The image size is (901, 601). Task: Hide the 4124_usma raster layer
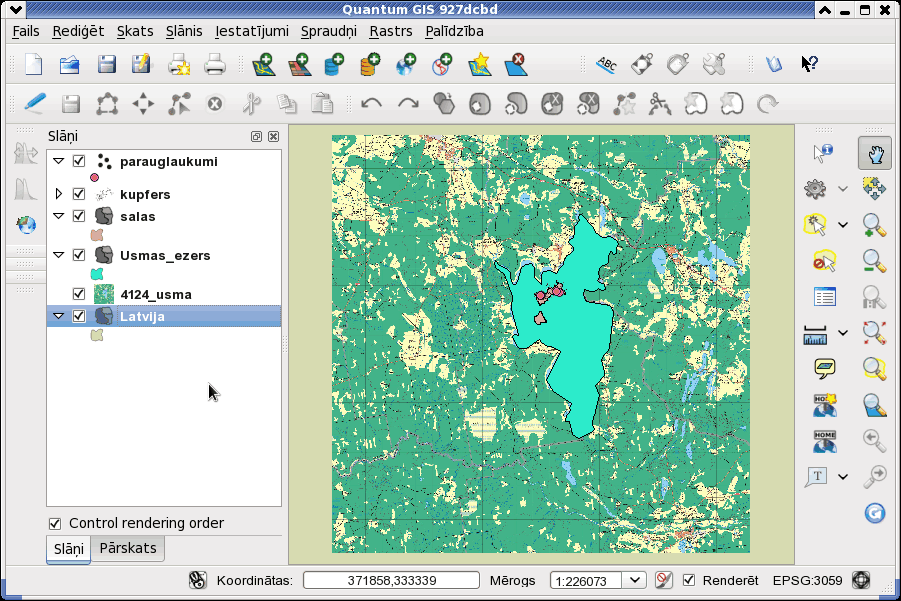click(x=79, y=294)
